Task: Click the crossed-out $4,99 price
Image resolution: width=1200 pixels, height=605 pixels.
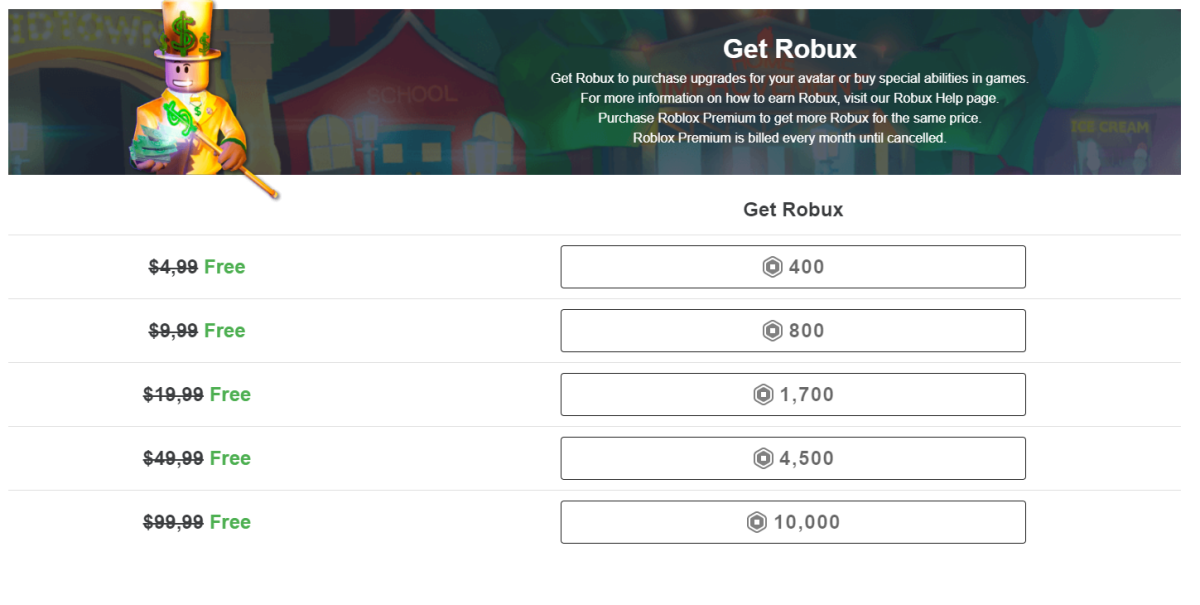Action: pos(173,267)
